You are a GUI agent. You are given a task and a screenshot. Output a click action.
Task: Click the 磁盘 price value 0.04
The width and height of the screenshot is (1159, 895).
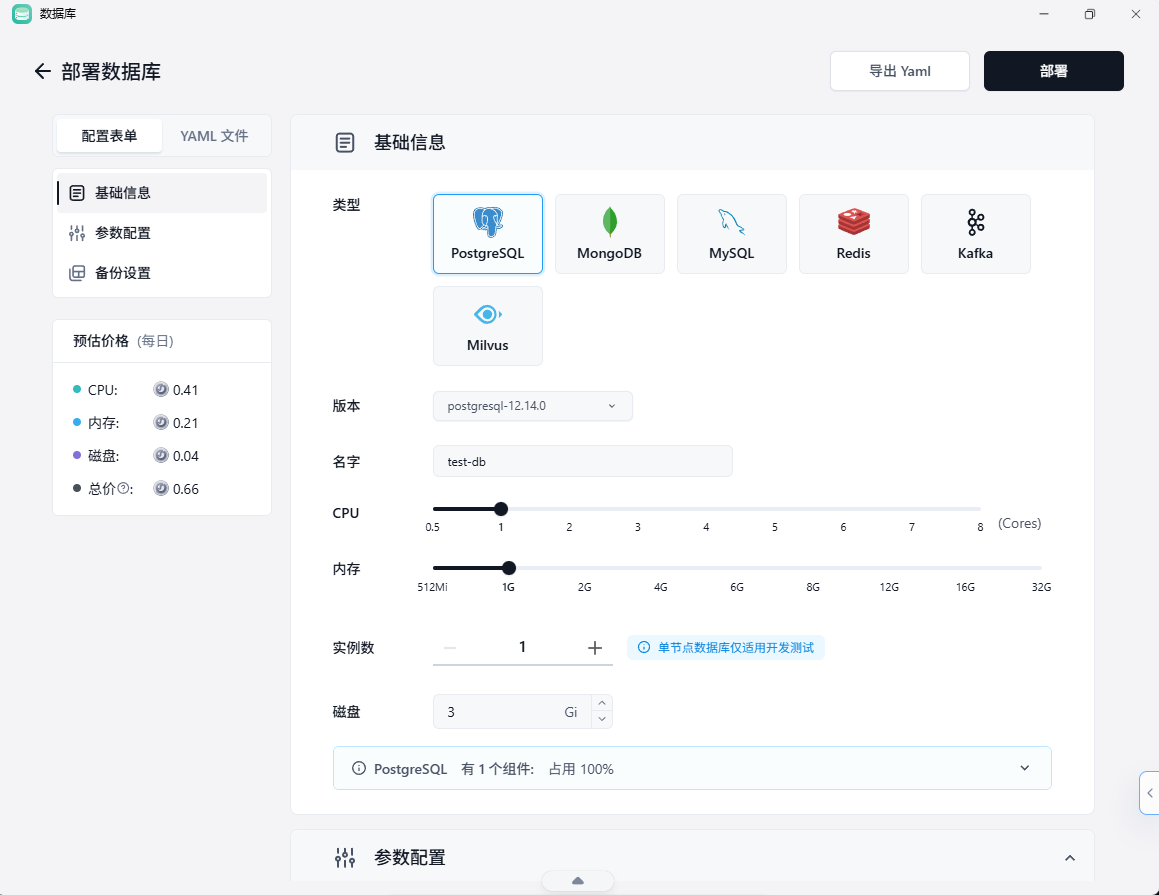pyautogui.click(x=186, y=456)
